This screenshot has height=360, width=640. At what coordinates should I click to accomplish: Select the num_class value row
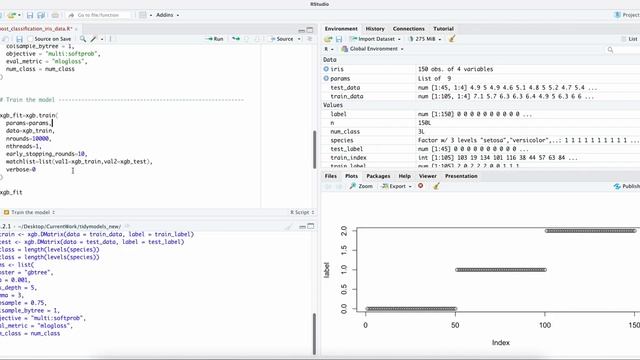pos(481,131)
